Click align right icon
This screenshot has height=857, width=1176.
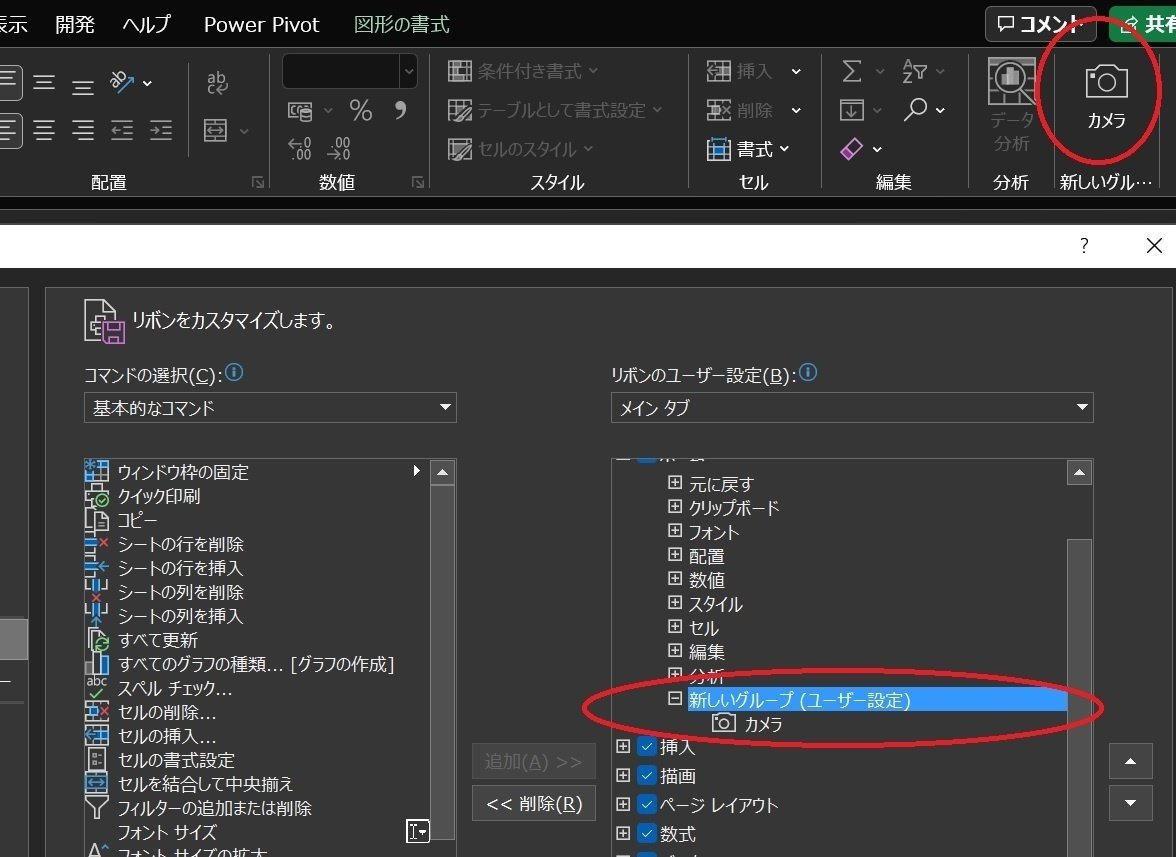click(82, 130)
